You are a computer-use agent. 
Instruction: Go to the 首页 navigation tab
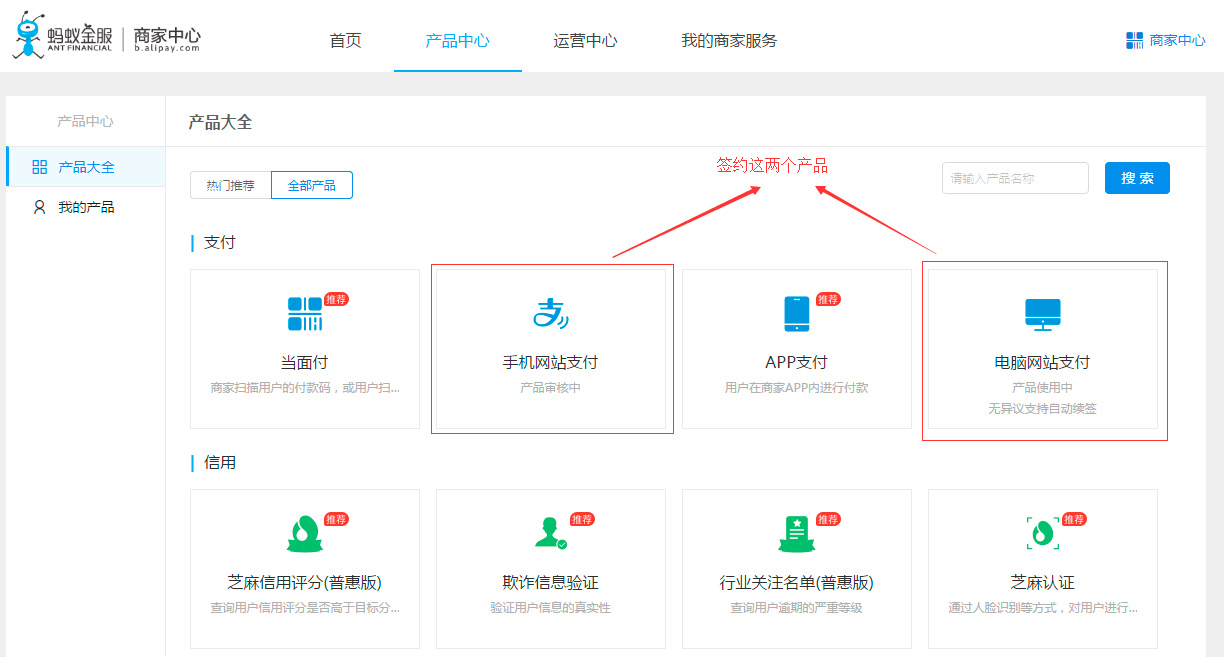click(x=346, y=41)
